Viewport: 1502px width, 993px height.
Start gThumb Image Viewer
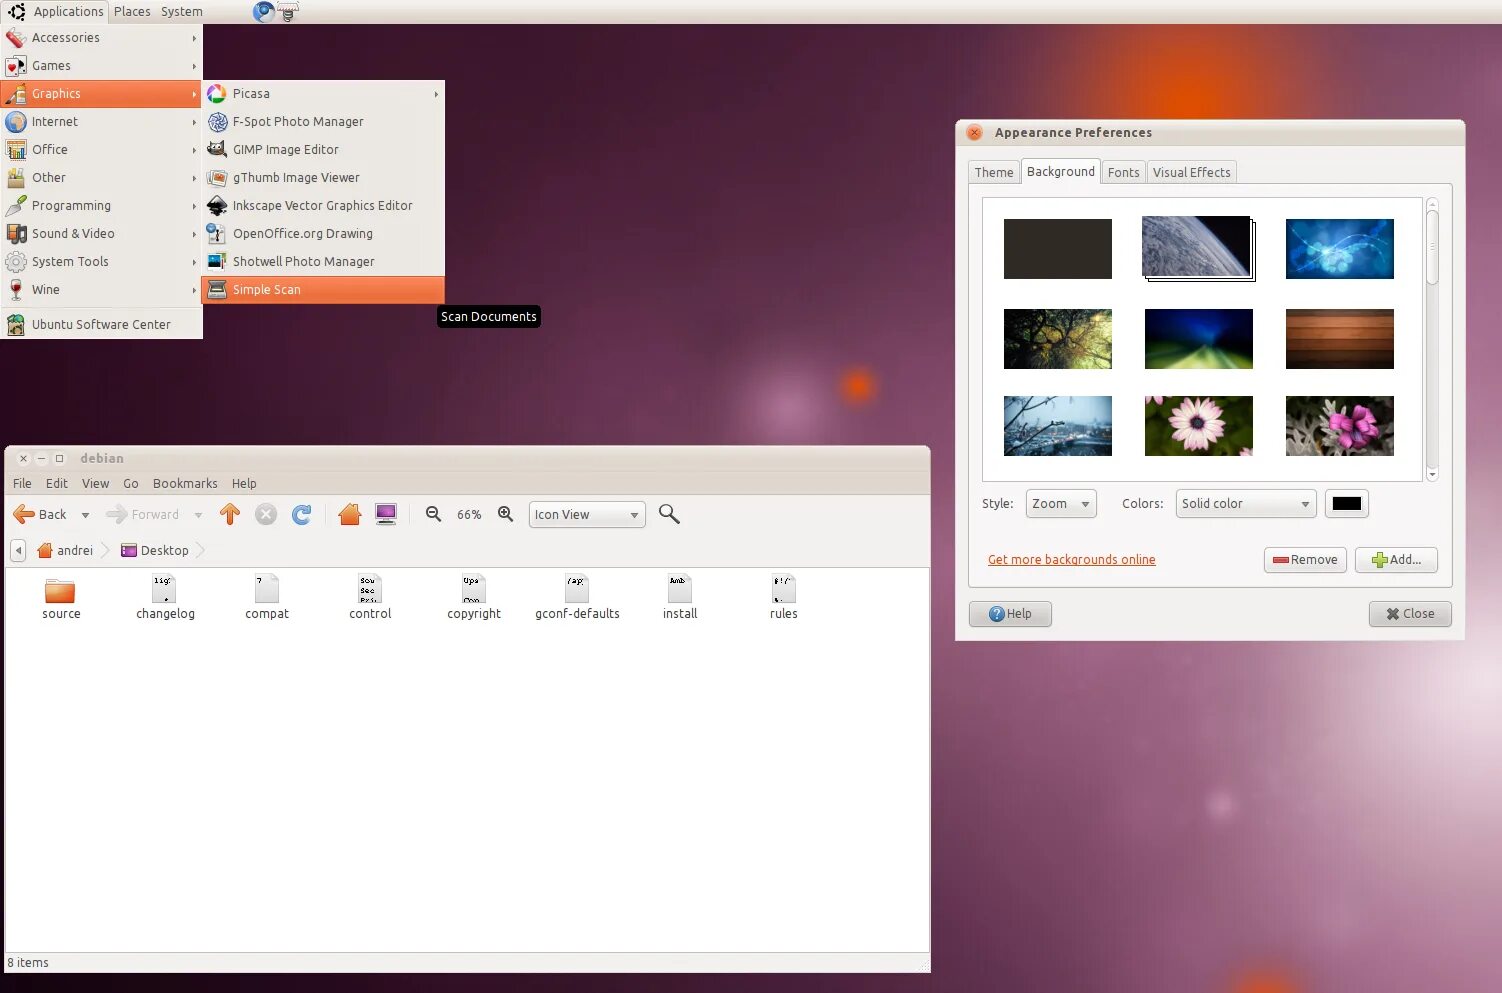(323, 178)
